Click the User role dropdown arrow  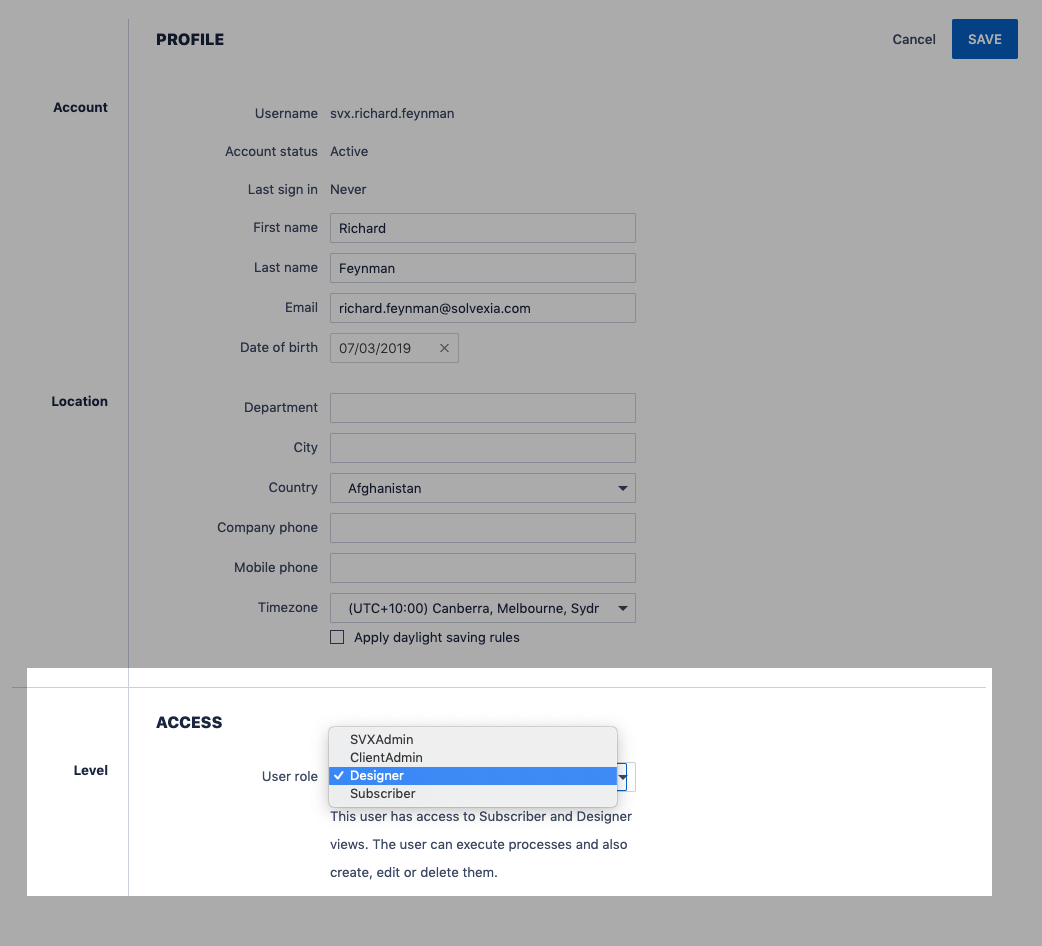click(624, 777)
